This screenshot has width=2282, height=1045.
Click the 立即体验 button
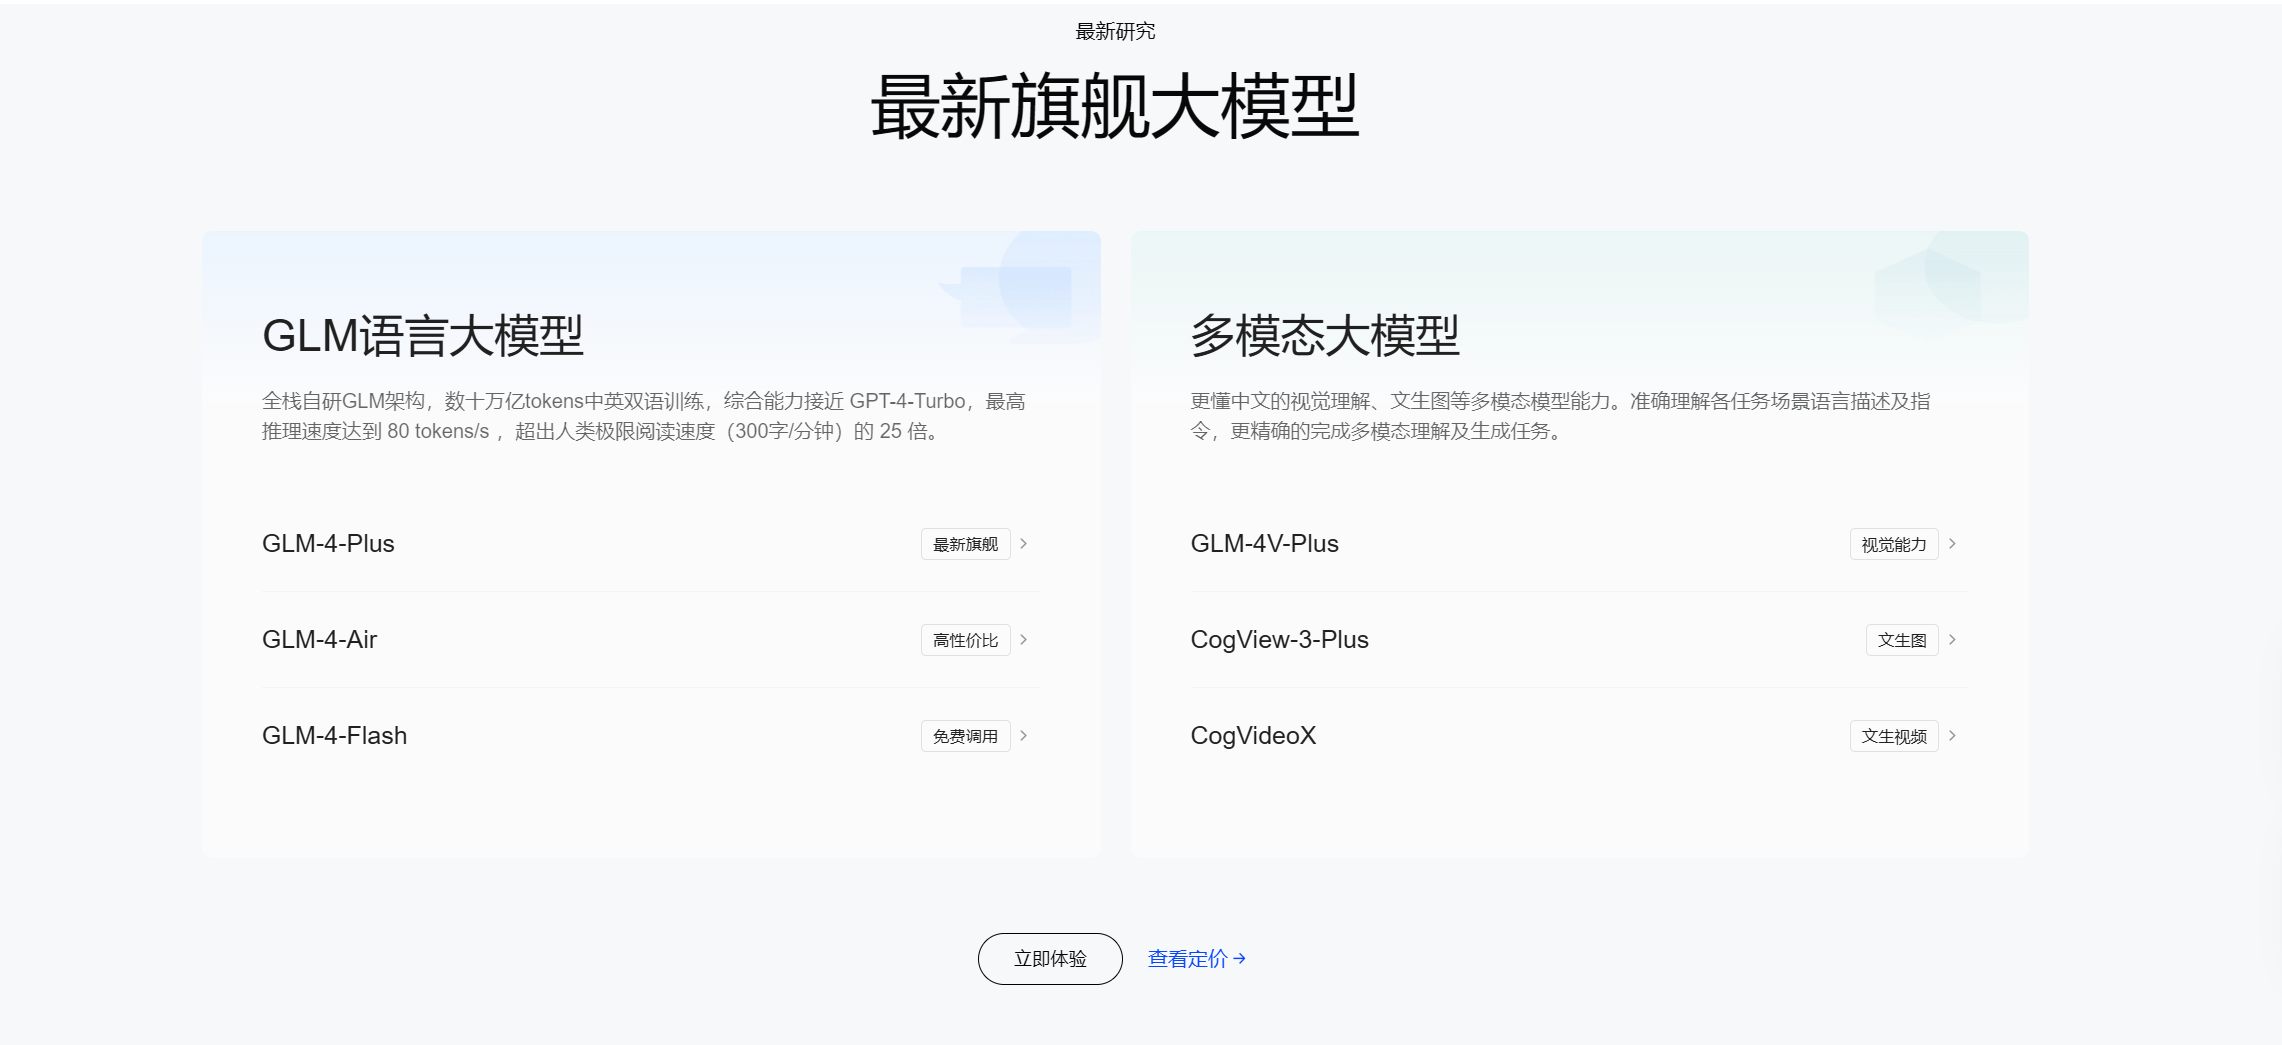point(1050,959)
